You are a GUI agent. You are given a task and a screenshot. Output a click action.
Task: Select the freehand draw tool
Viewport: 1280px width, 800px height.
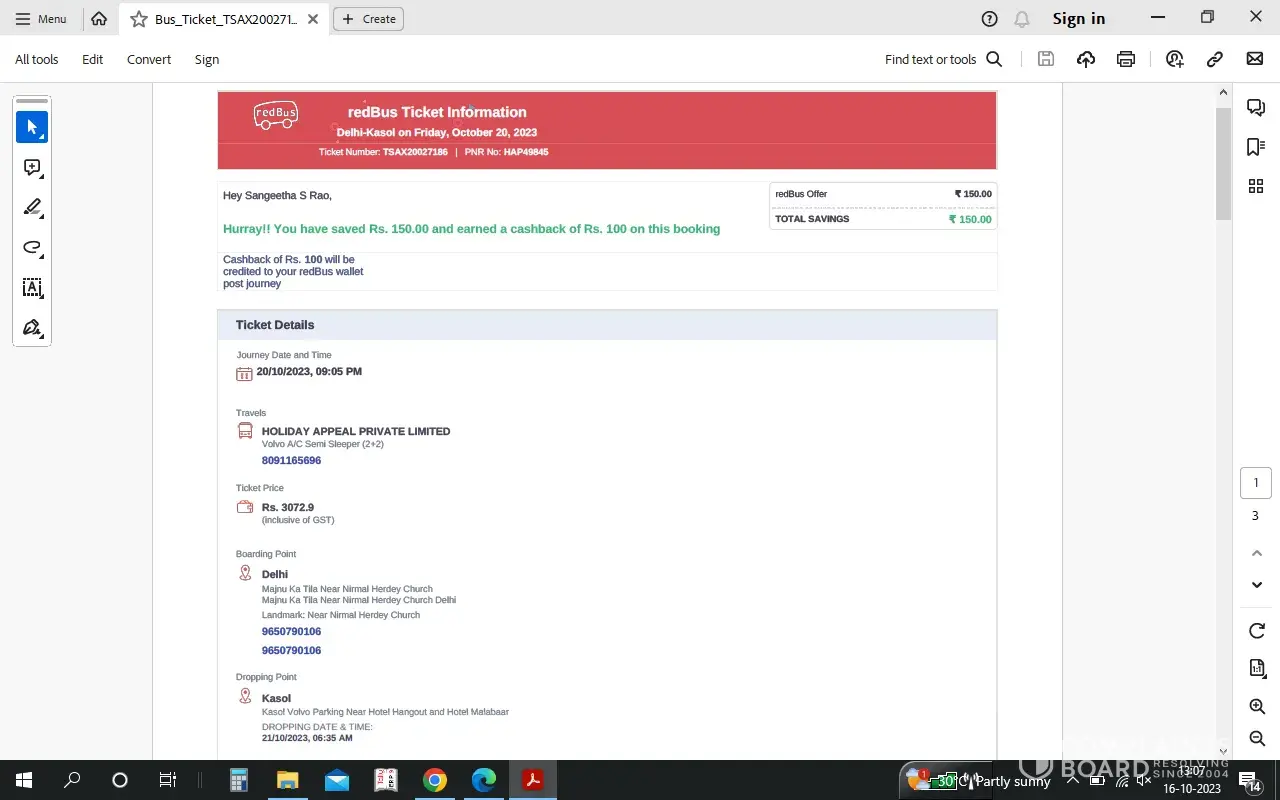32,248
